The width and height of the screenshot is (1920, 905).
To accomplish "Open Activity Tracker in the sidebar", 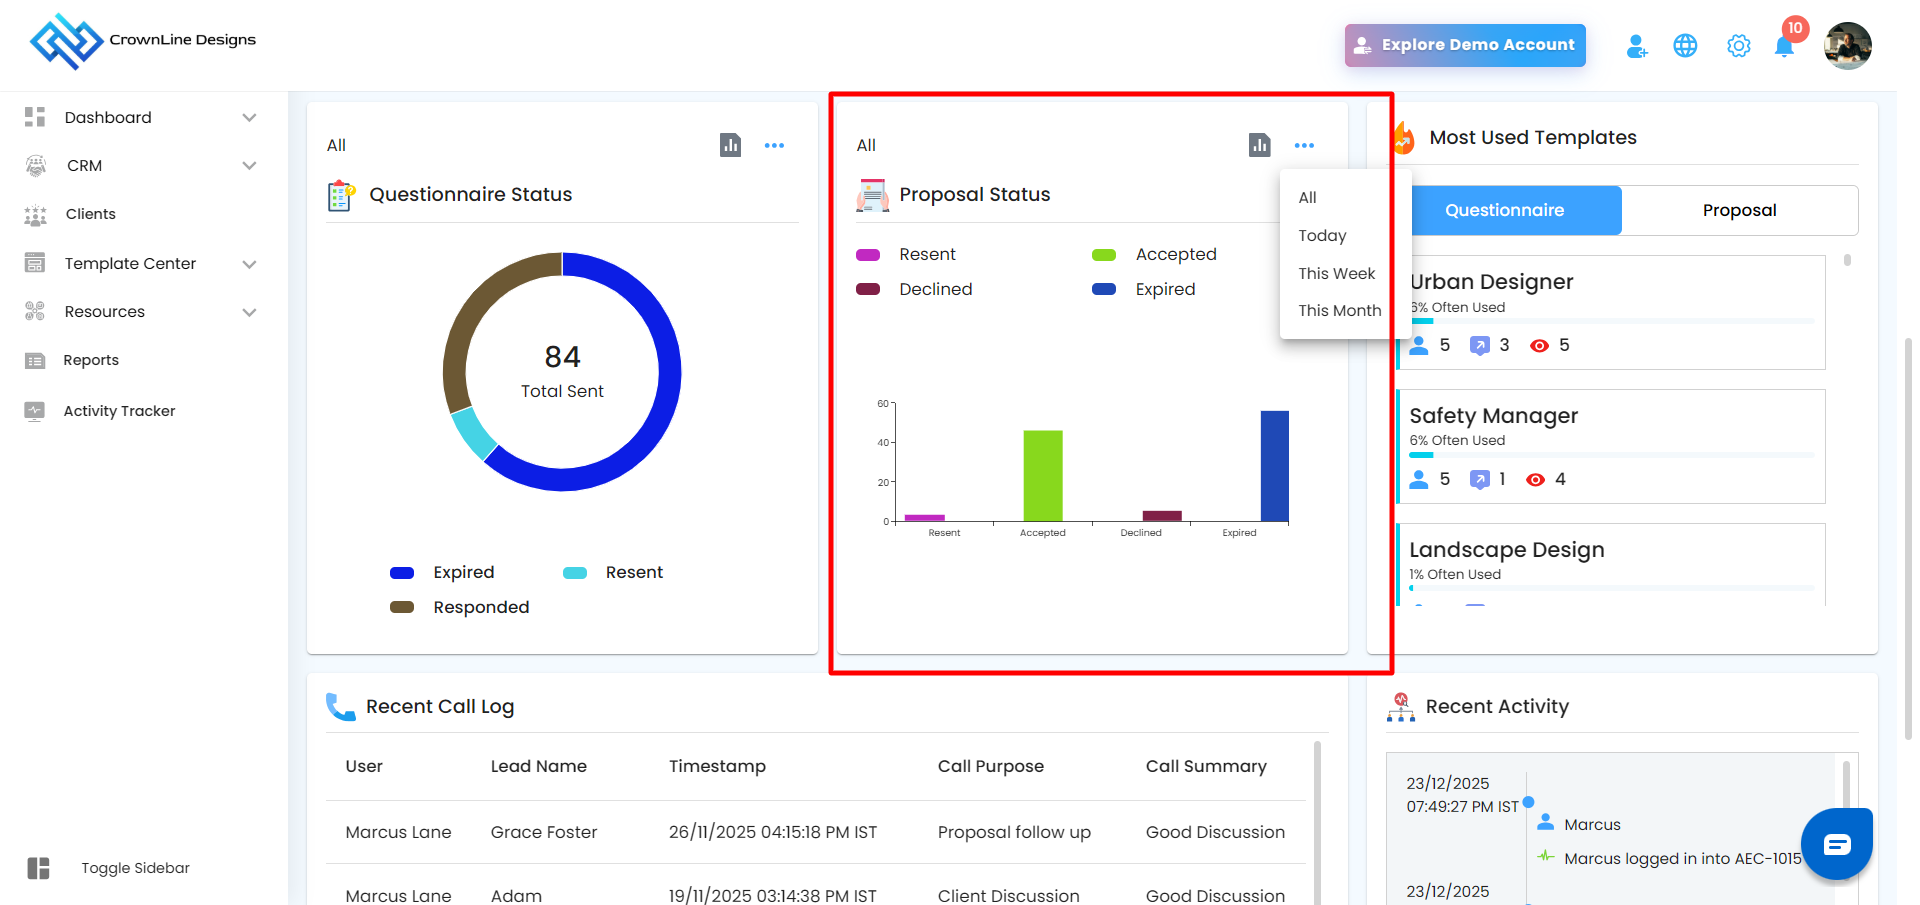I will click(x=119, y=411).
